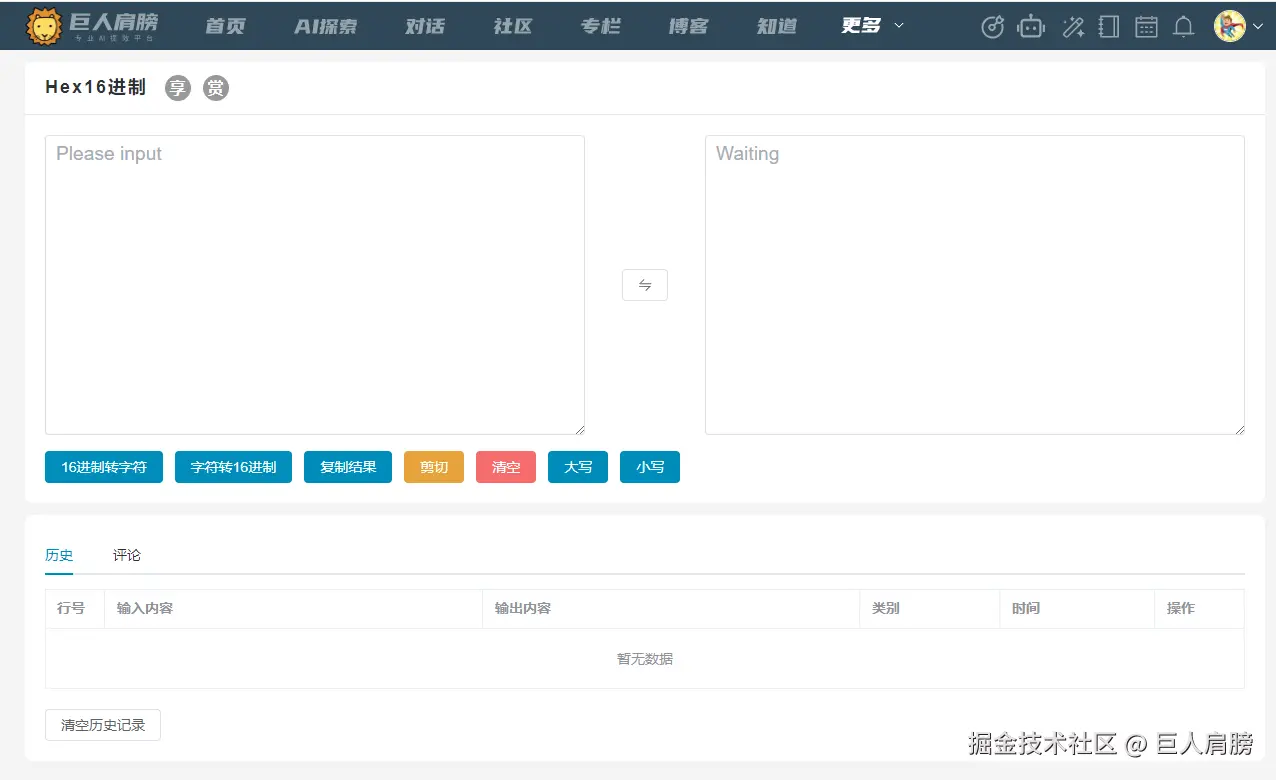This screenshot has width=1276, height=780.
Task: Click the 大写 uppercase button
Action: coord(578,467)
